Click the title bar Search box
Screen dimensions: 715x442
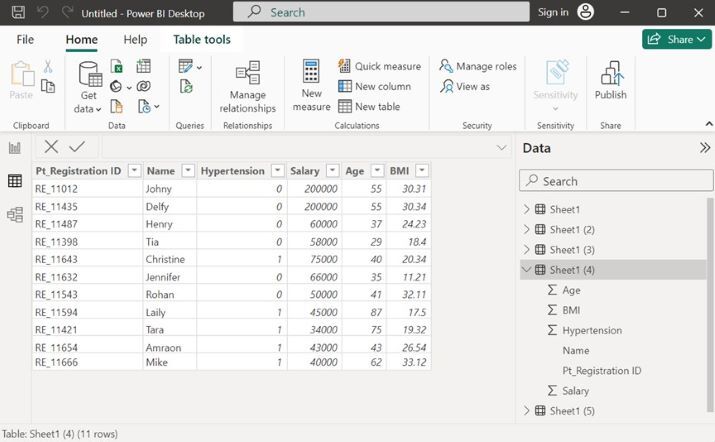[381, 12]
